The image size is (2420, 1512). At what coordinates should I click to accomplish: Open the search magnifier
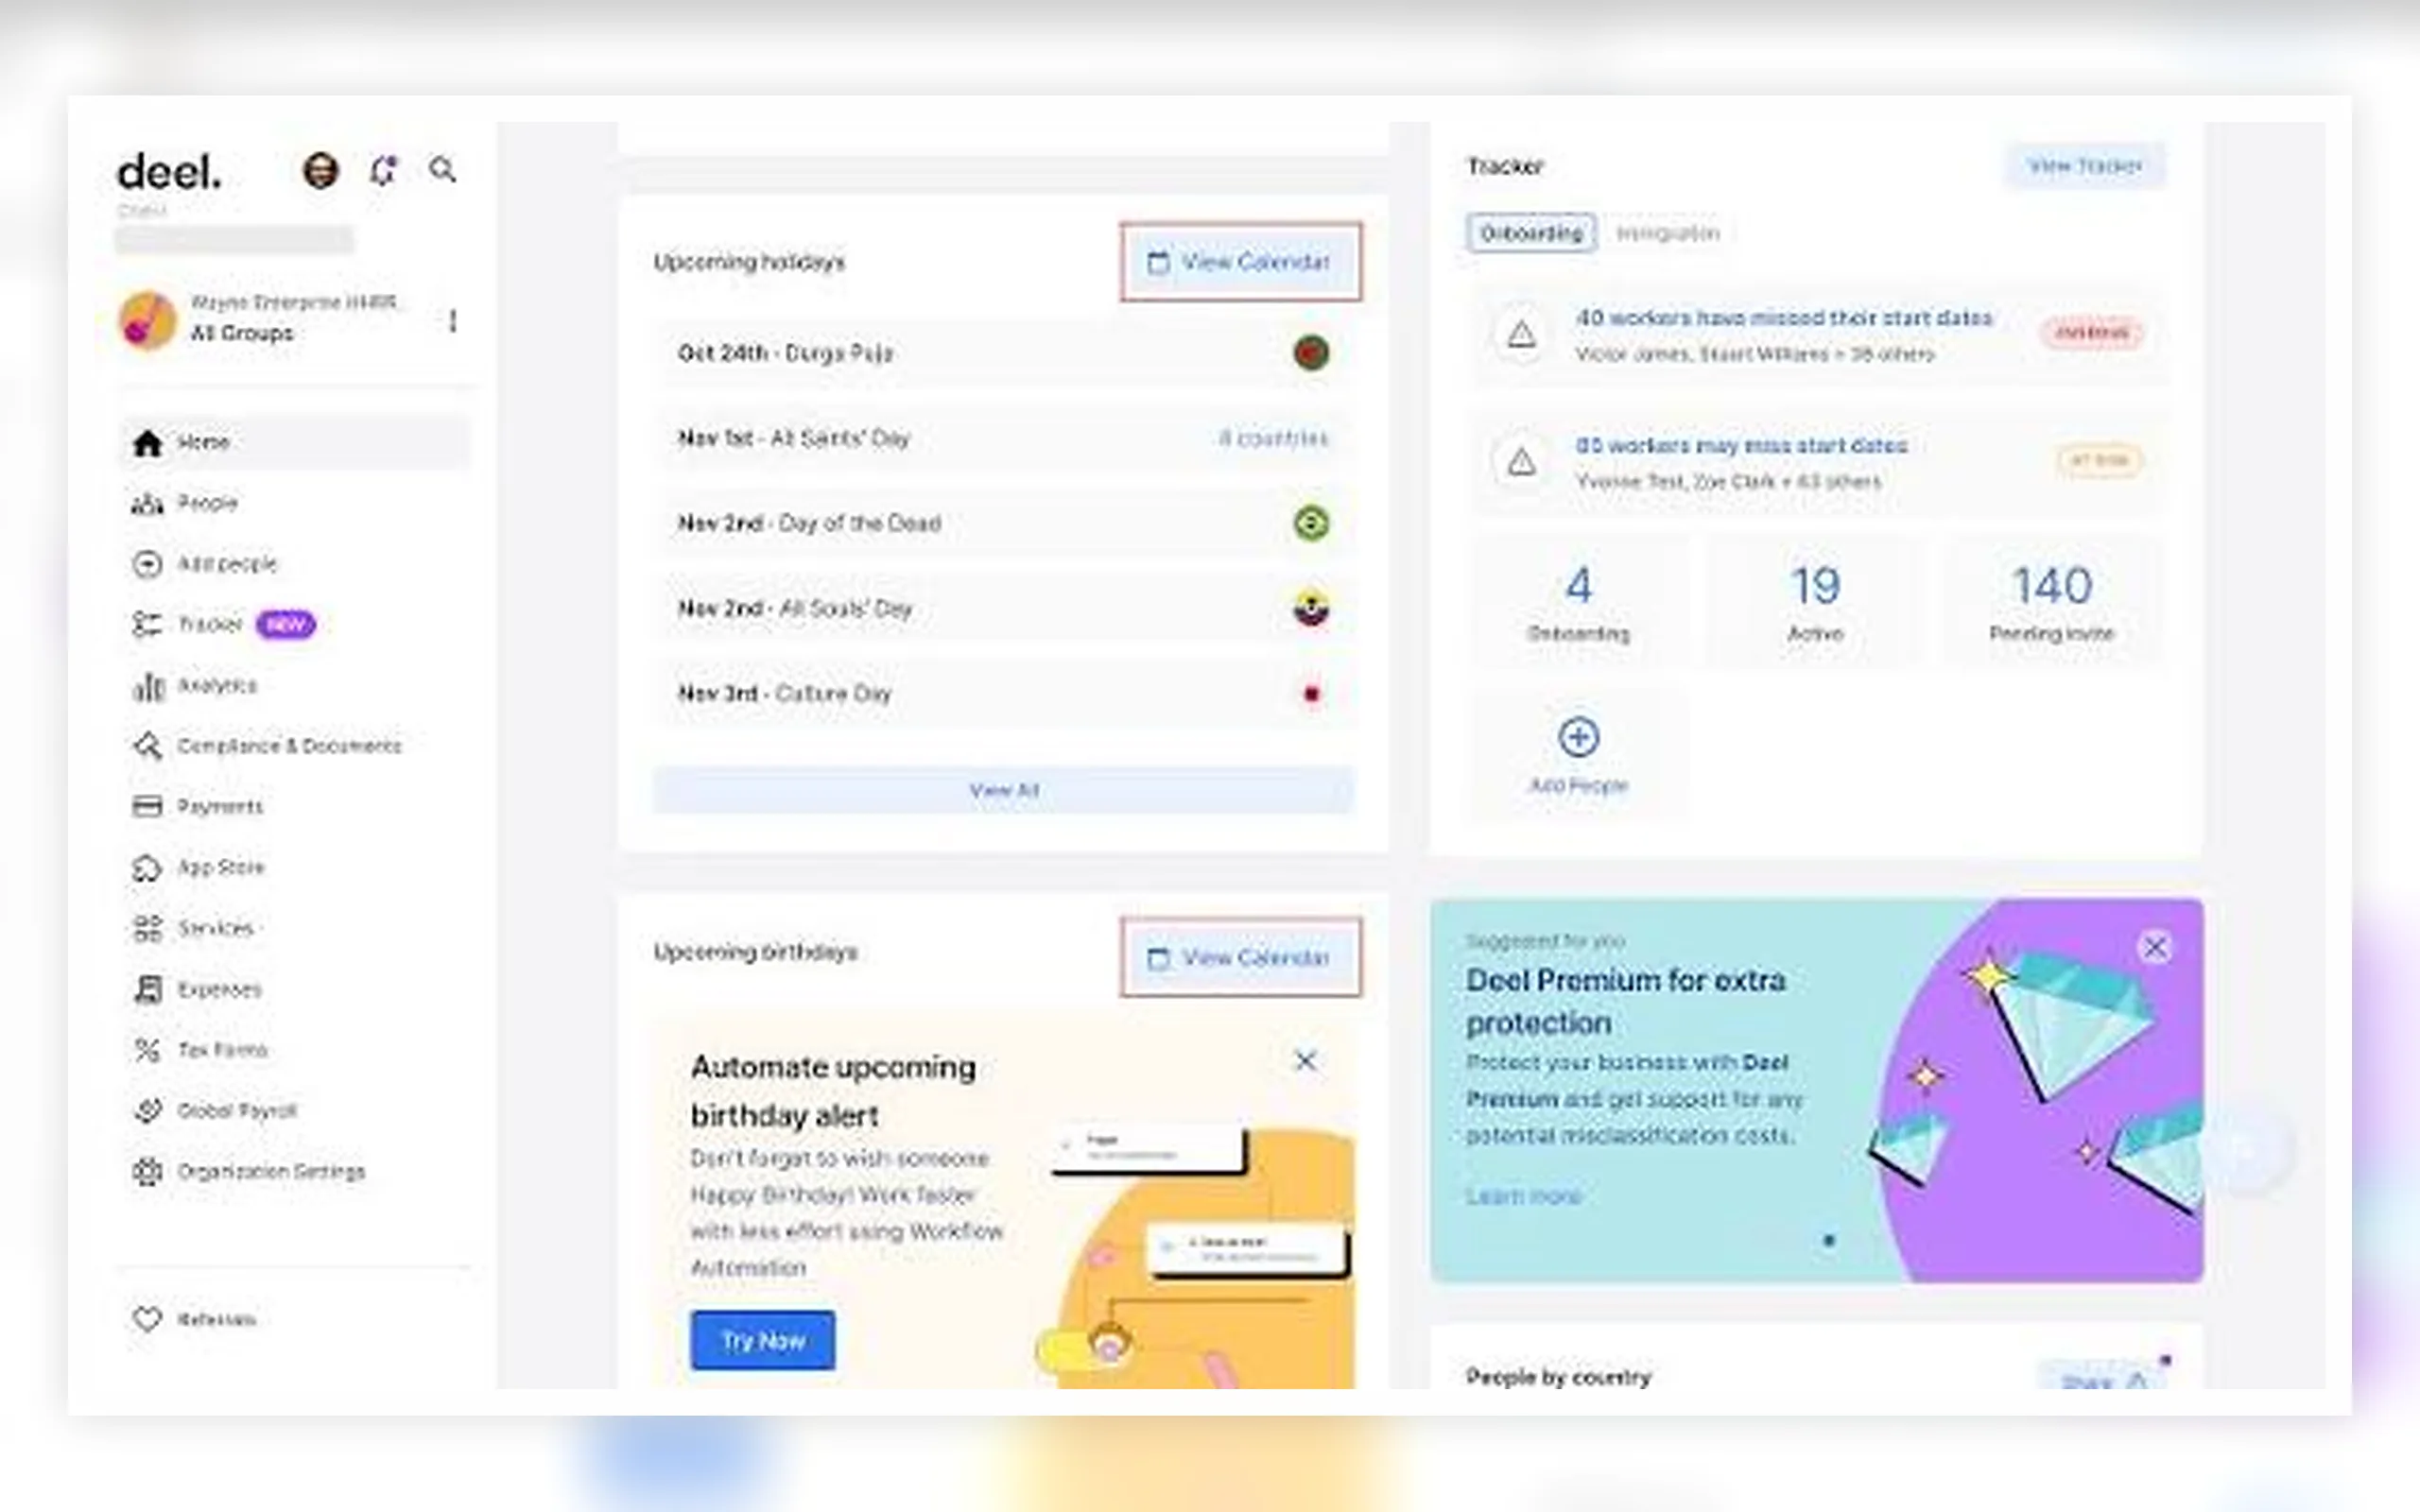443,170
